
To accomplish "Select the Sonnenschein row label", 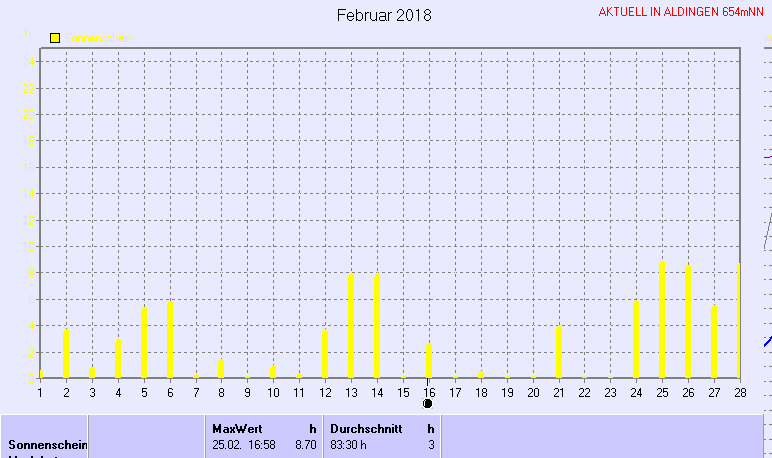I will point(48,444).
